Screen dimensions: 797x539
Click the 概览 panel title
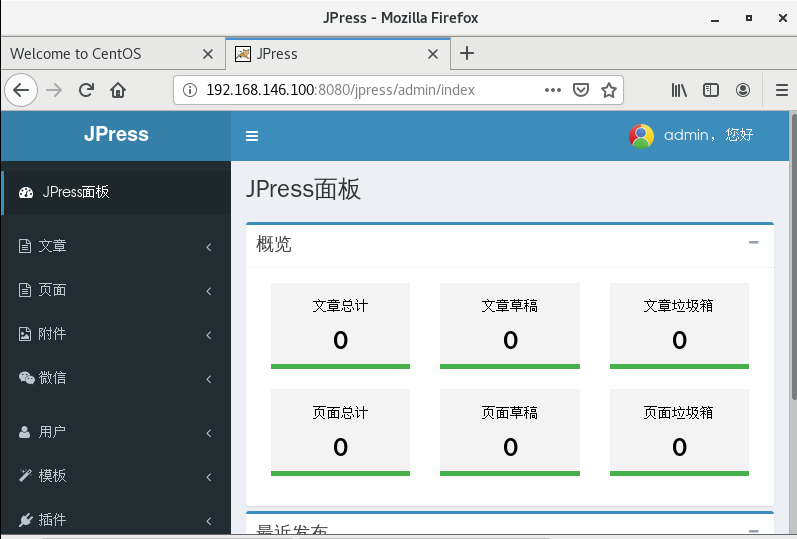click(273, 244)
